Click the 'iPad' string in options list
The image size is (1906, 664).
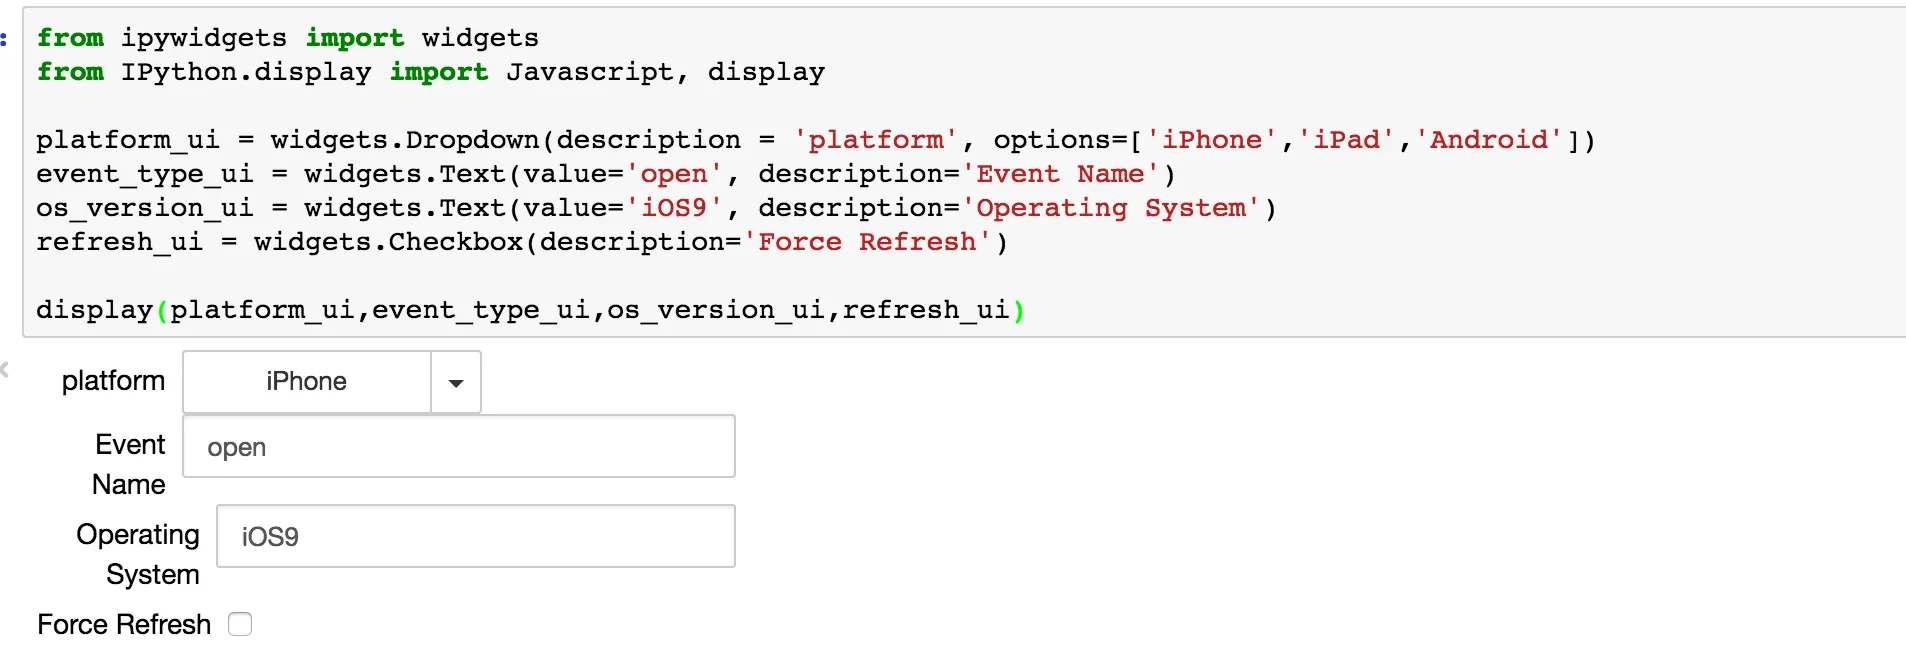click(1346, 140)
